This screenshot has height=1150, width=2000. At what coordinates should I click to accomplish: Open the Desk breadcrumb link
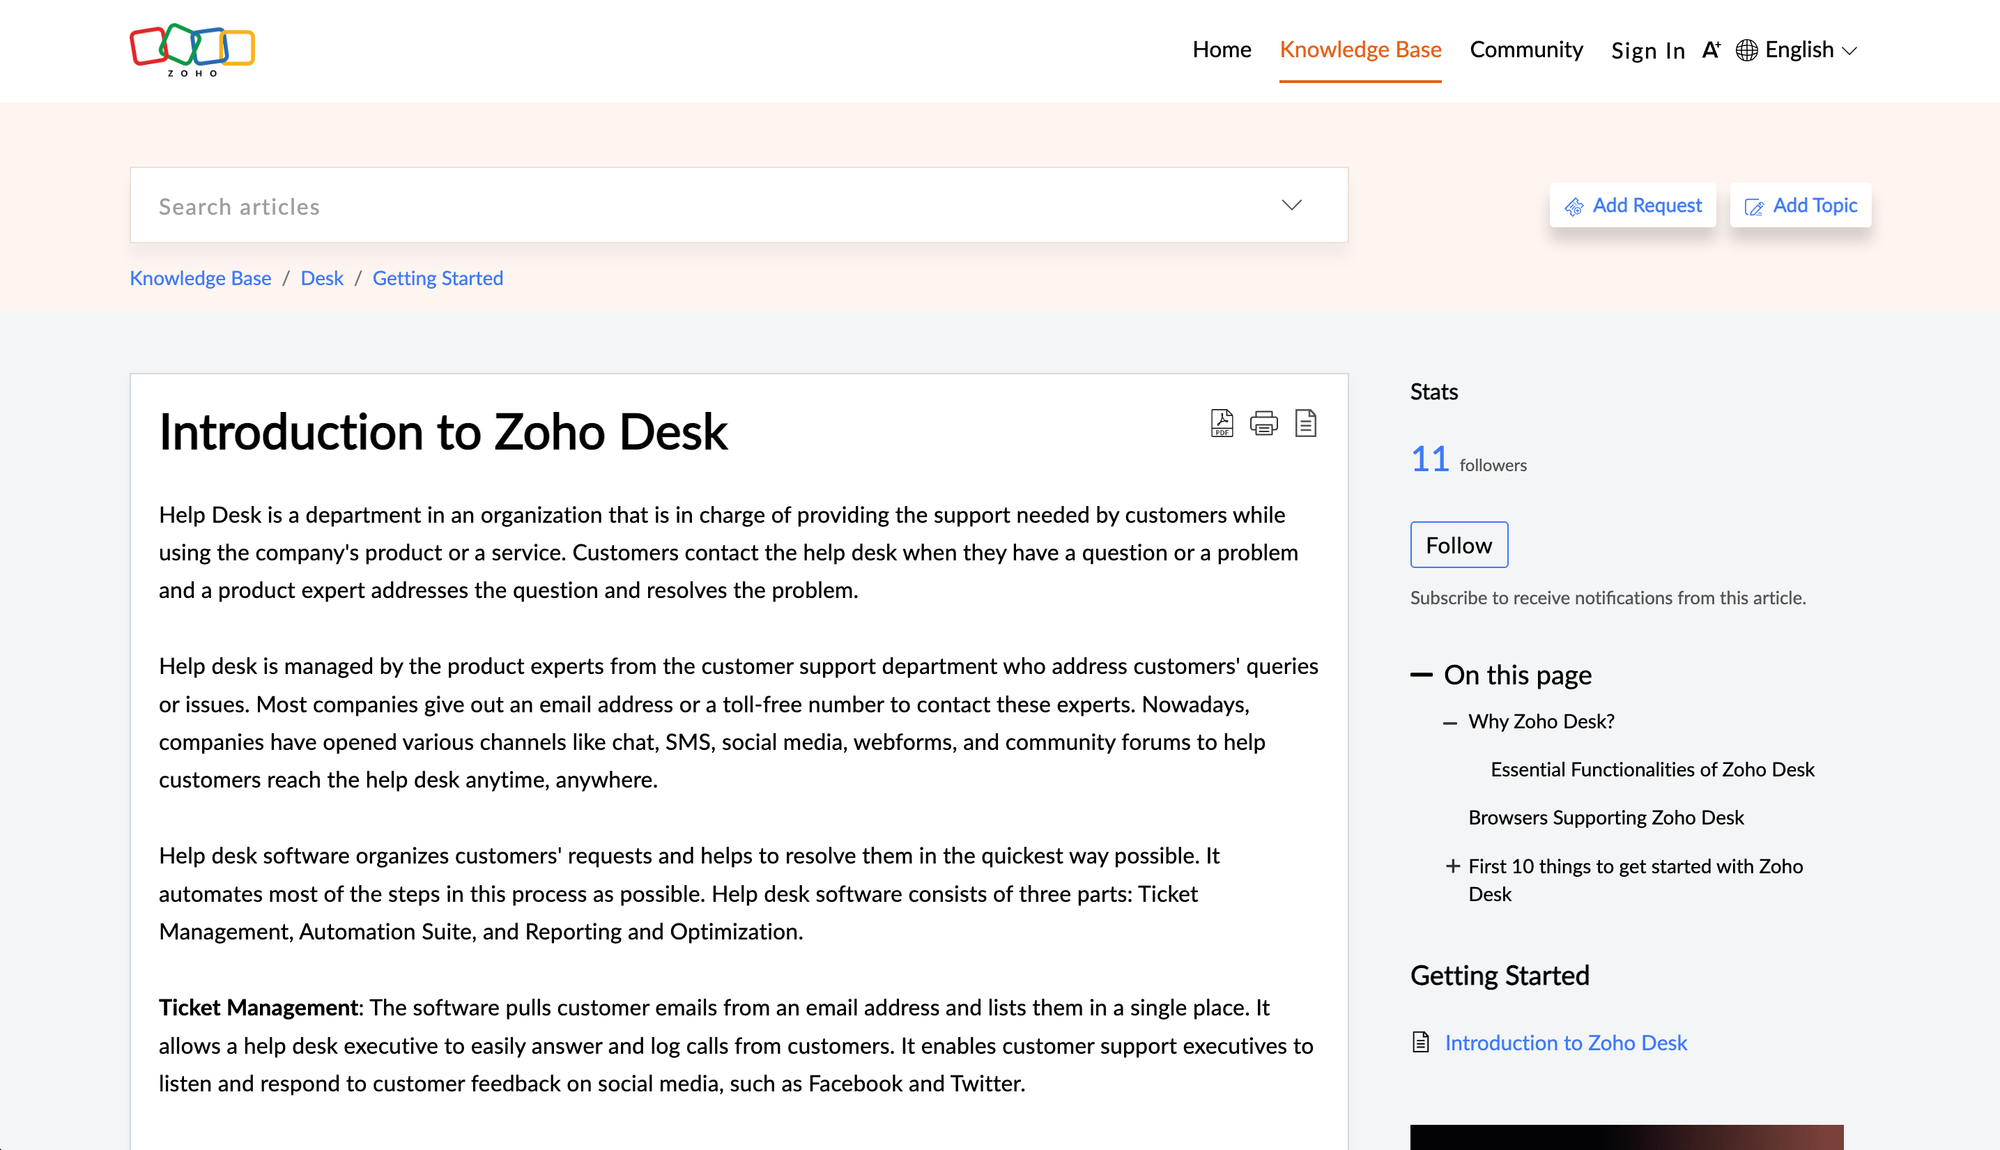(x=322, y=278)
